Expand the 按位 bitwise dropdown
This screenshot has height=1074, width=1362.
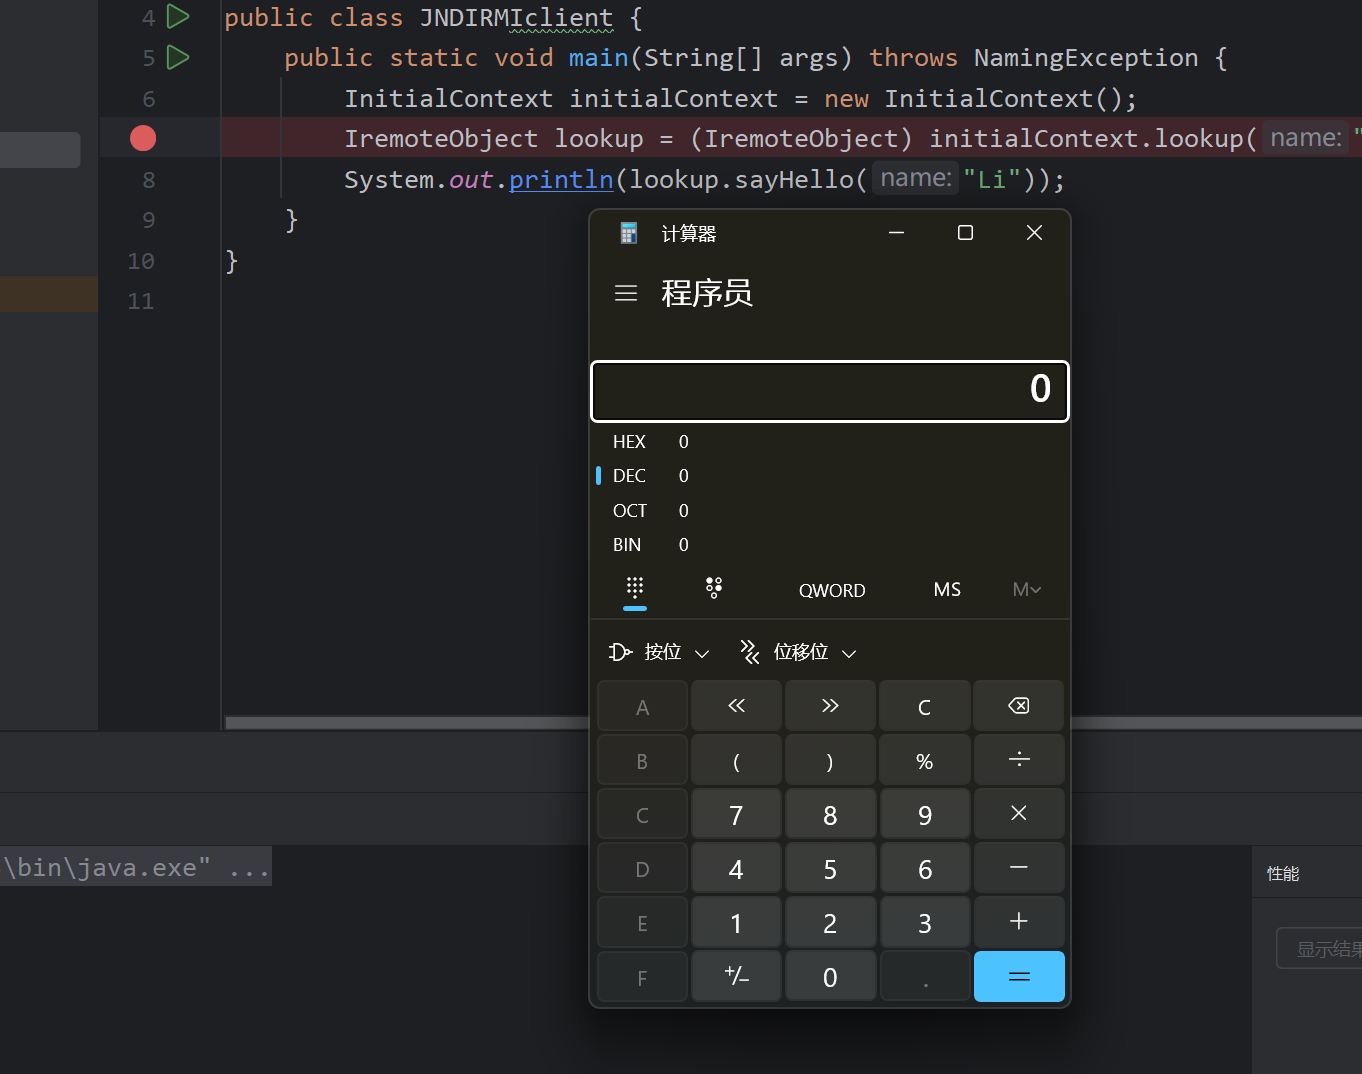click(660, 652)
